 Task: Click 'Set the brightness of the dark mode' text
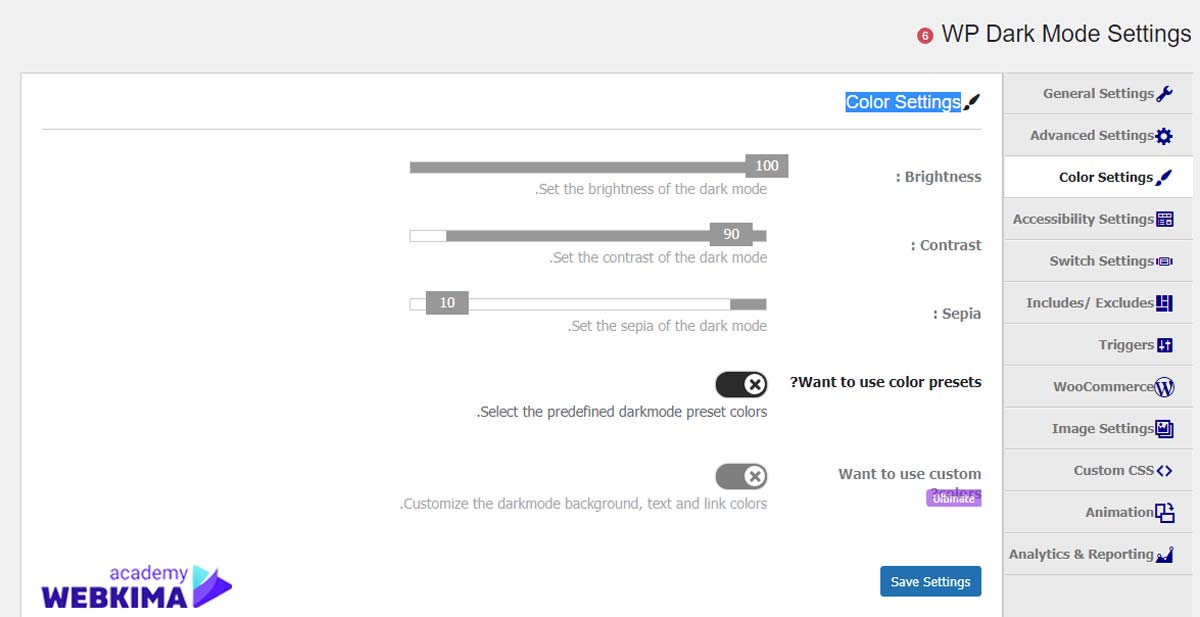652,189
